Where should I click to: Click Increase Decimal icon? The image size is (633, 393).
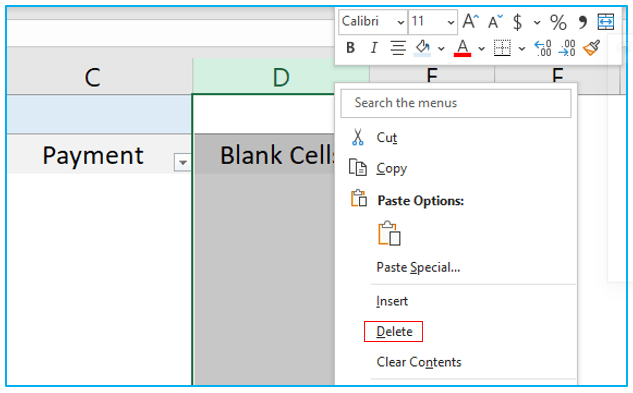click(x=543, y=48)
